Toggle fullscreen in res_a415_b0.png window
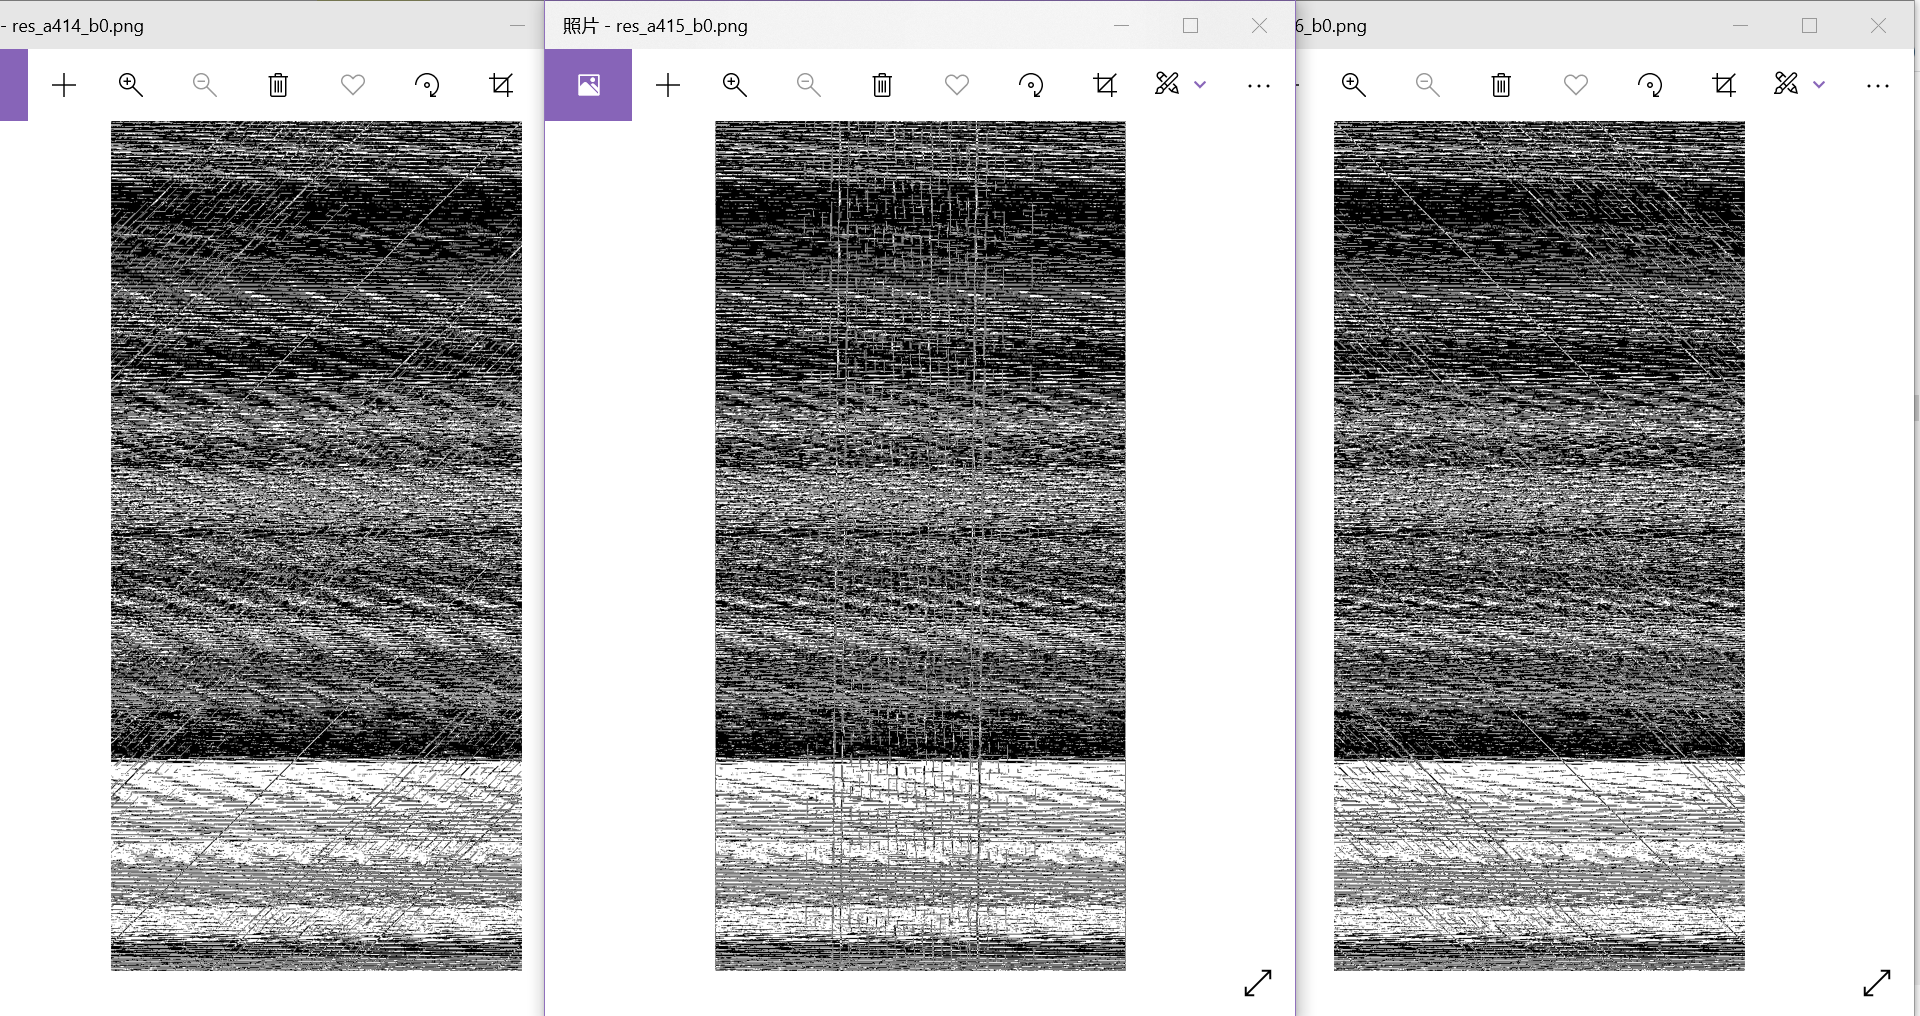Screen dimensions: 1920x1016 point(1258,983)
